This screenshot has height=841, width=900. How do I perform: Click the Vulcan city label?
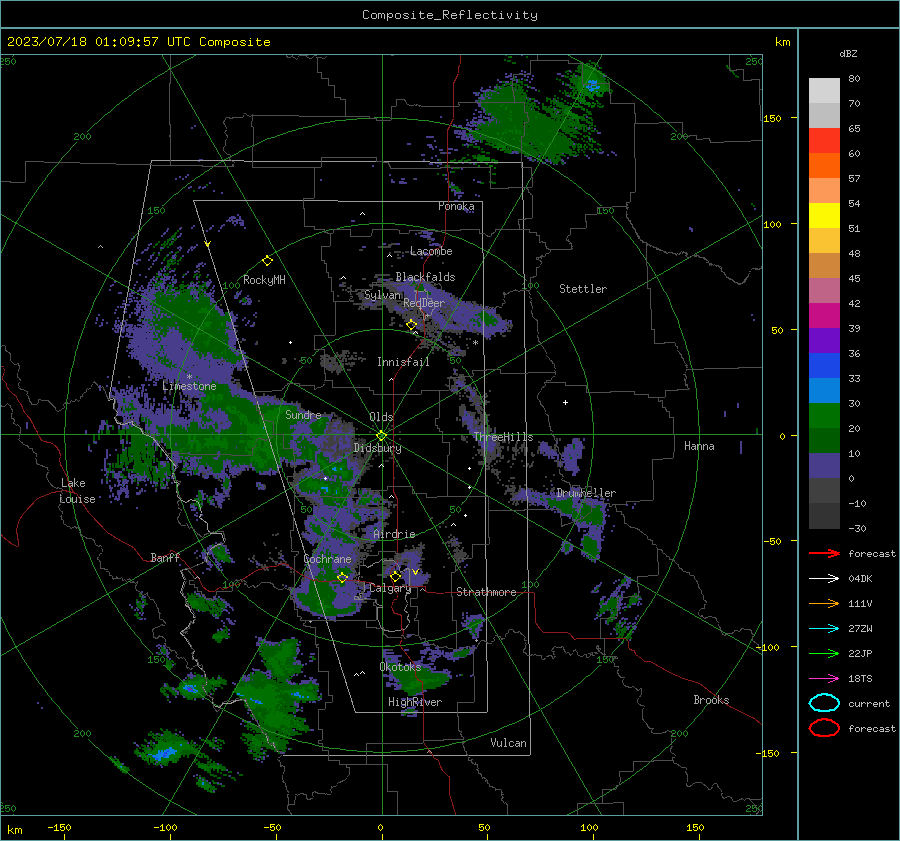pos(508,743)
